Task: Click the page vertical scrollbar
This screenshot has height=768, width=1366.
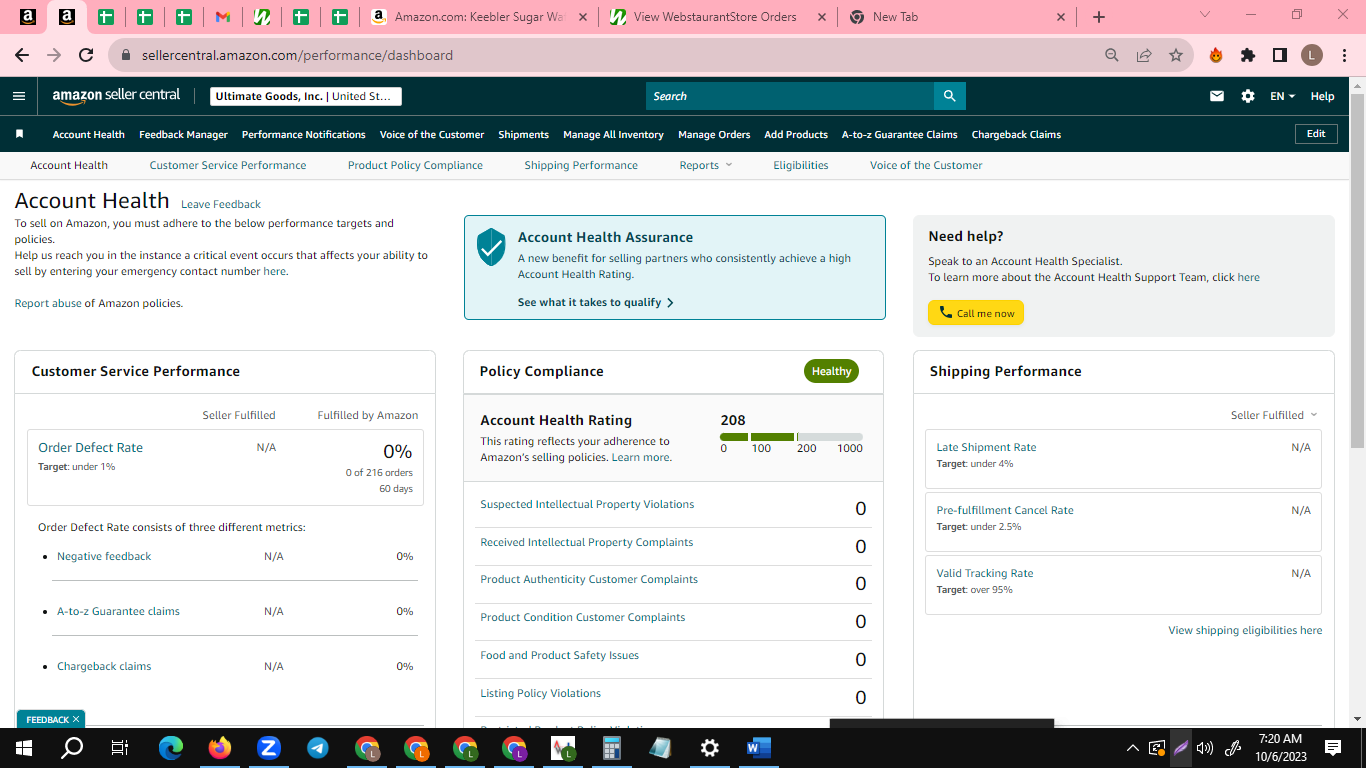Action: click(1357, 270)
